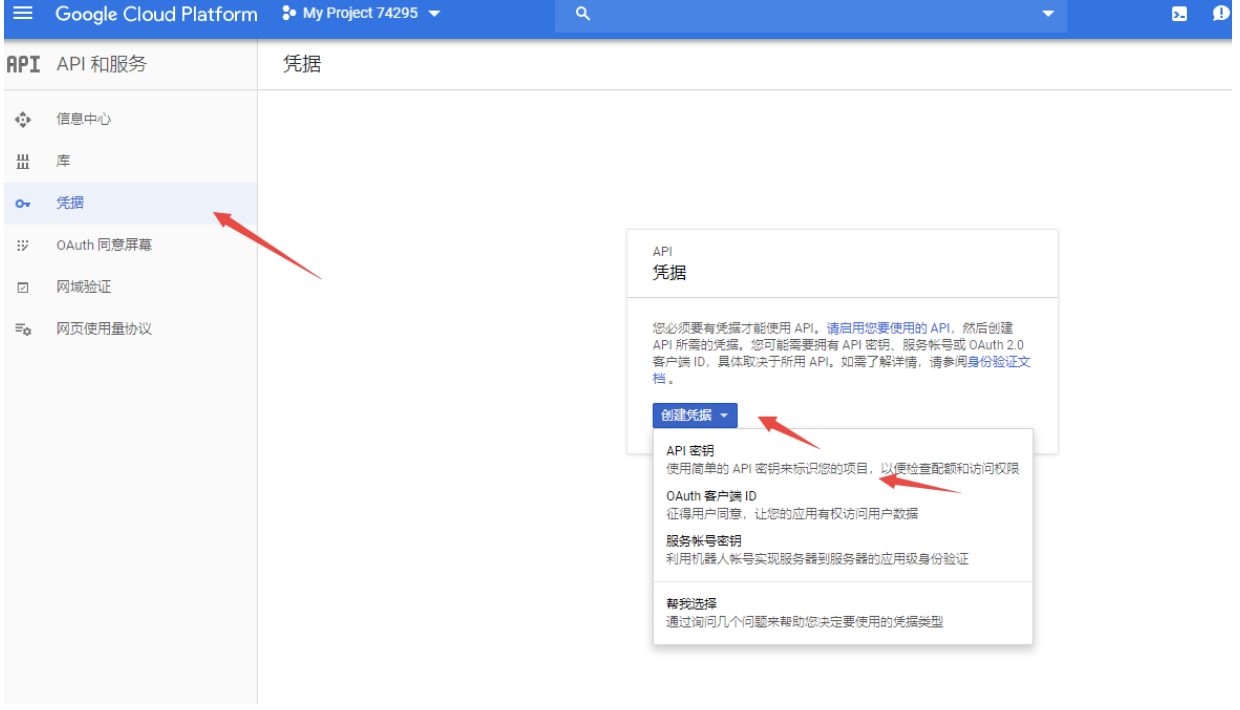
Task: Click the 网页使用量协议 icon
Action: [23, 327]
